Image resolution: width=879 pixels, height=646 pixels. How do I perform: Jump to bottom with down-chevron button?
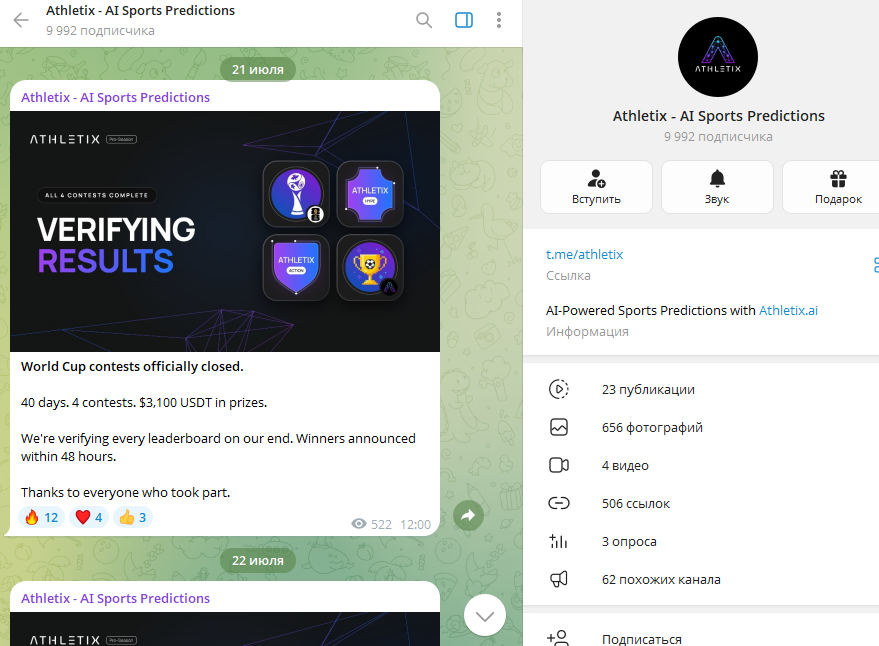[485, 615]
